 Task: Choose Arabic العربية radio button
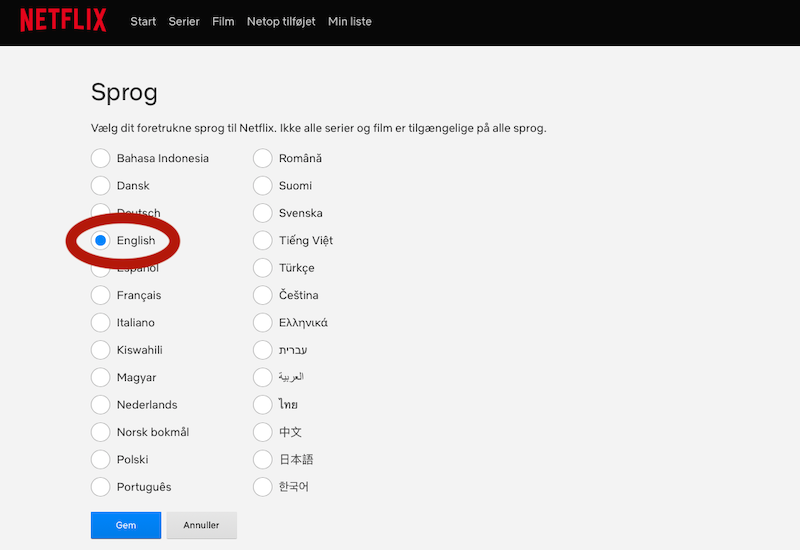(x=263, y=377)
